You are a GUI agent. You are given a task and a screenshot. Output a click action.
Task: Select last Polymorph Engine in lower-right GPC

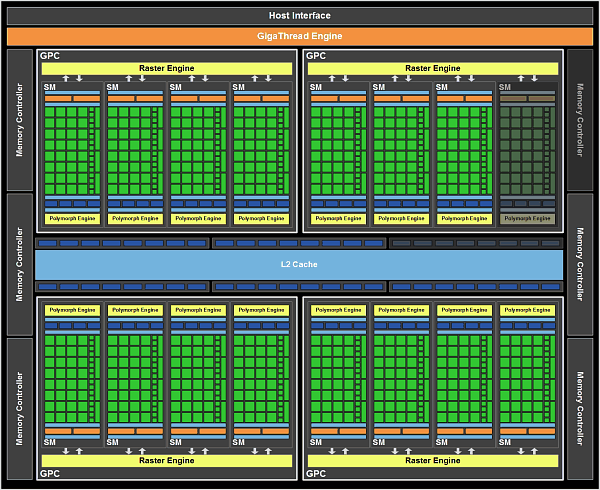527,311
